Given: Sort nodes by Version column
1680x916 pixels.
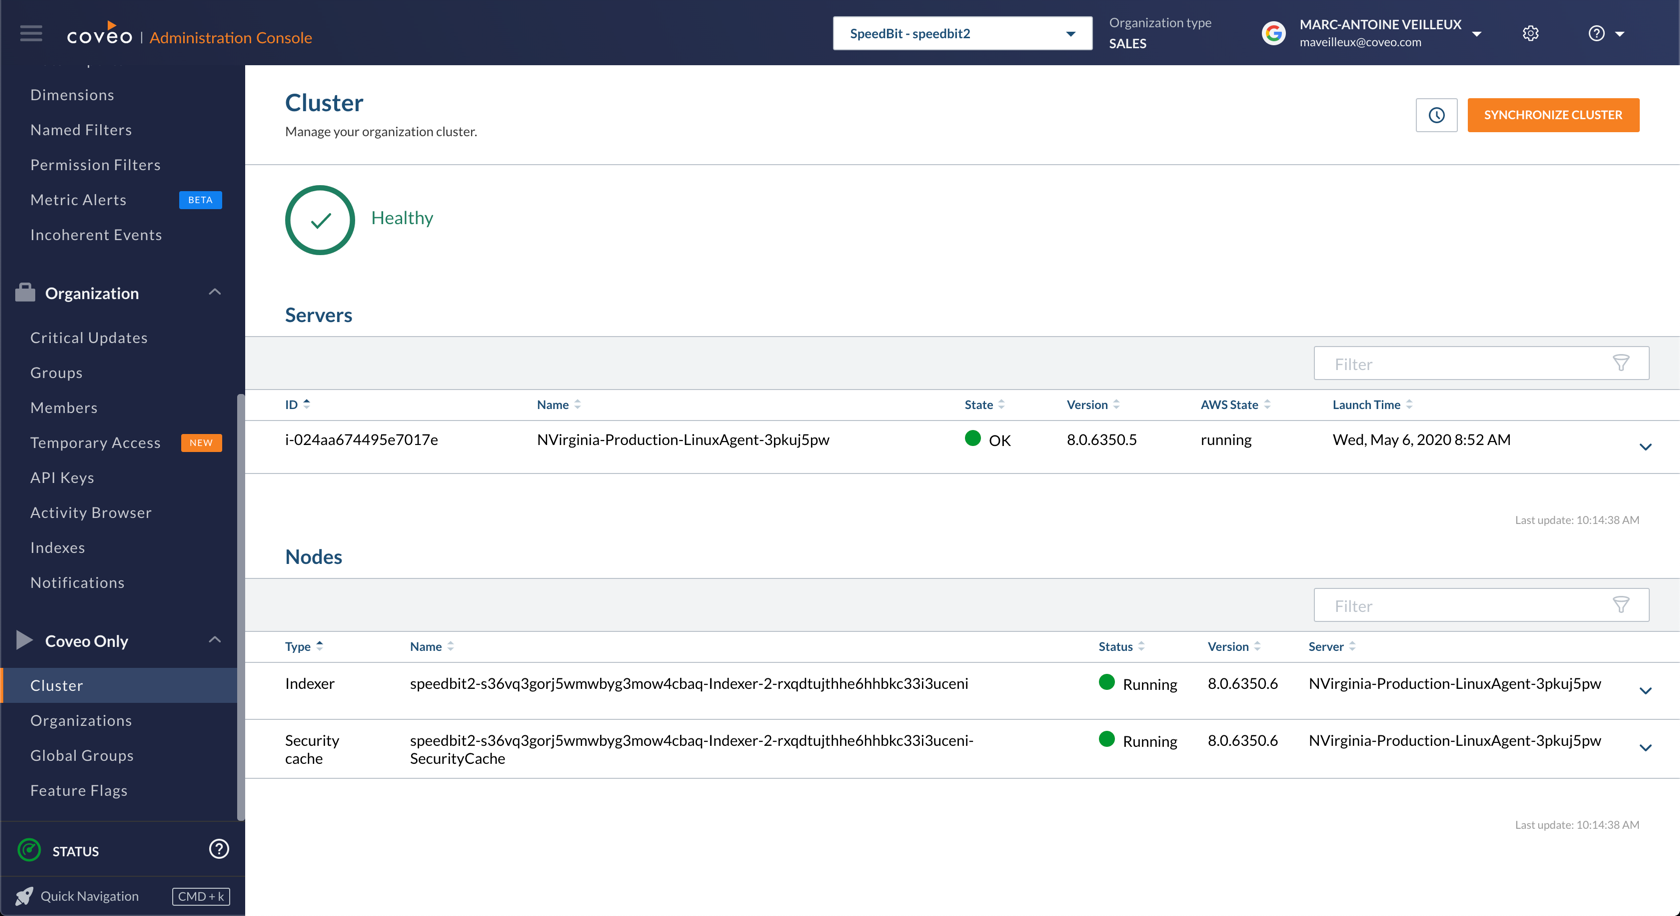Looking at the screenshot, I should coord(1234,646).
